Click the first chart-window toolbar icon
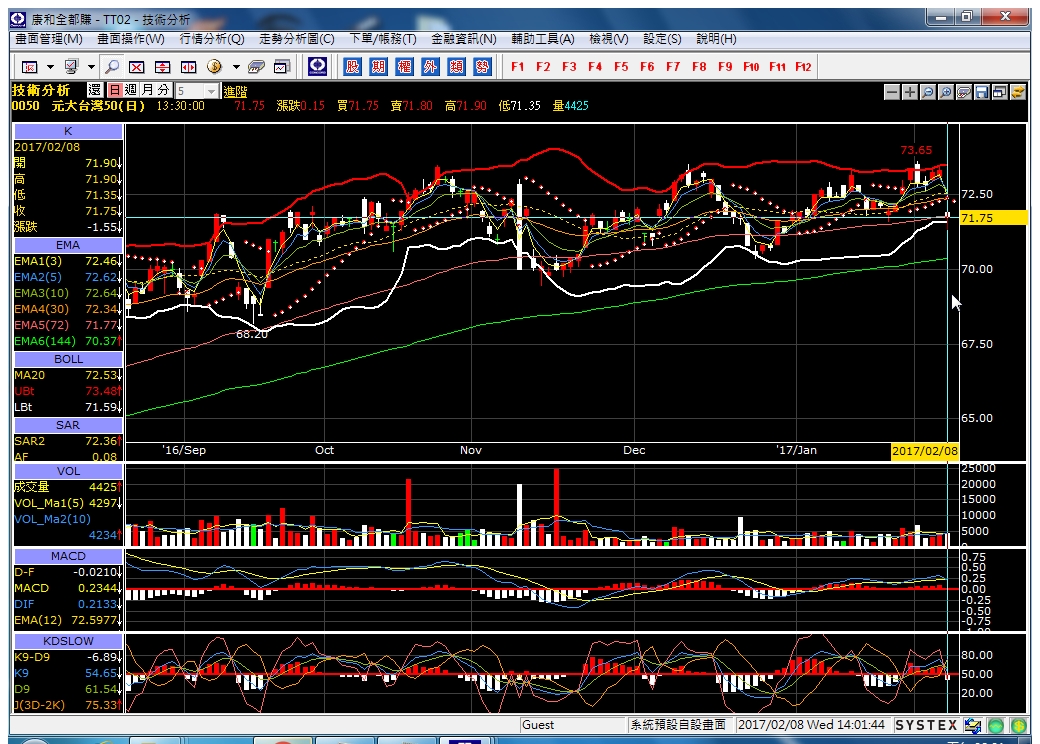Viewport: 1040px width, 744px height. click(30, 67)
